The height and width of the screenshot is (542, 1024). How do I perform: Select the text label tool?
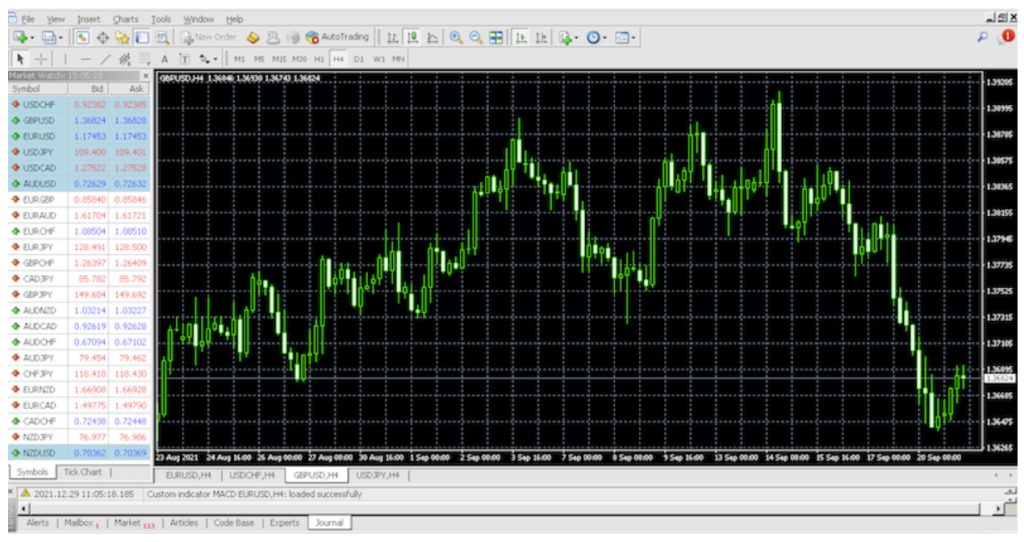coord(165,59)
